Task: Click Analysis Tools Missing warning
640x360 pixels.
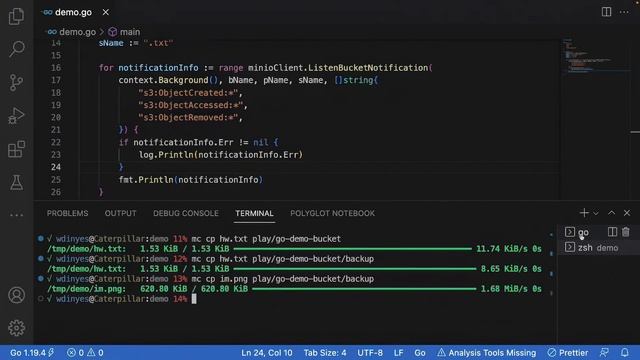Action: (x=487, y=353)
